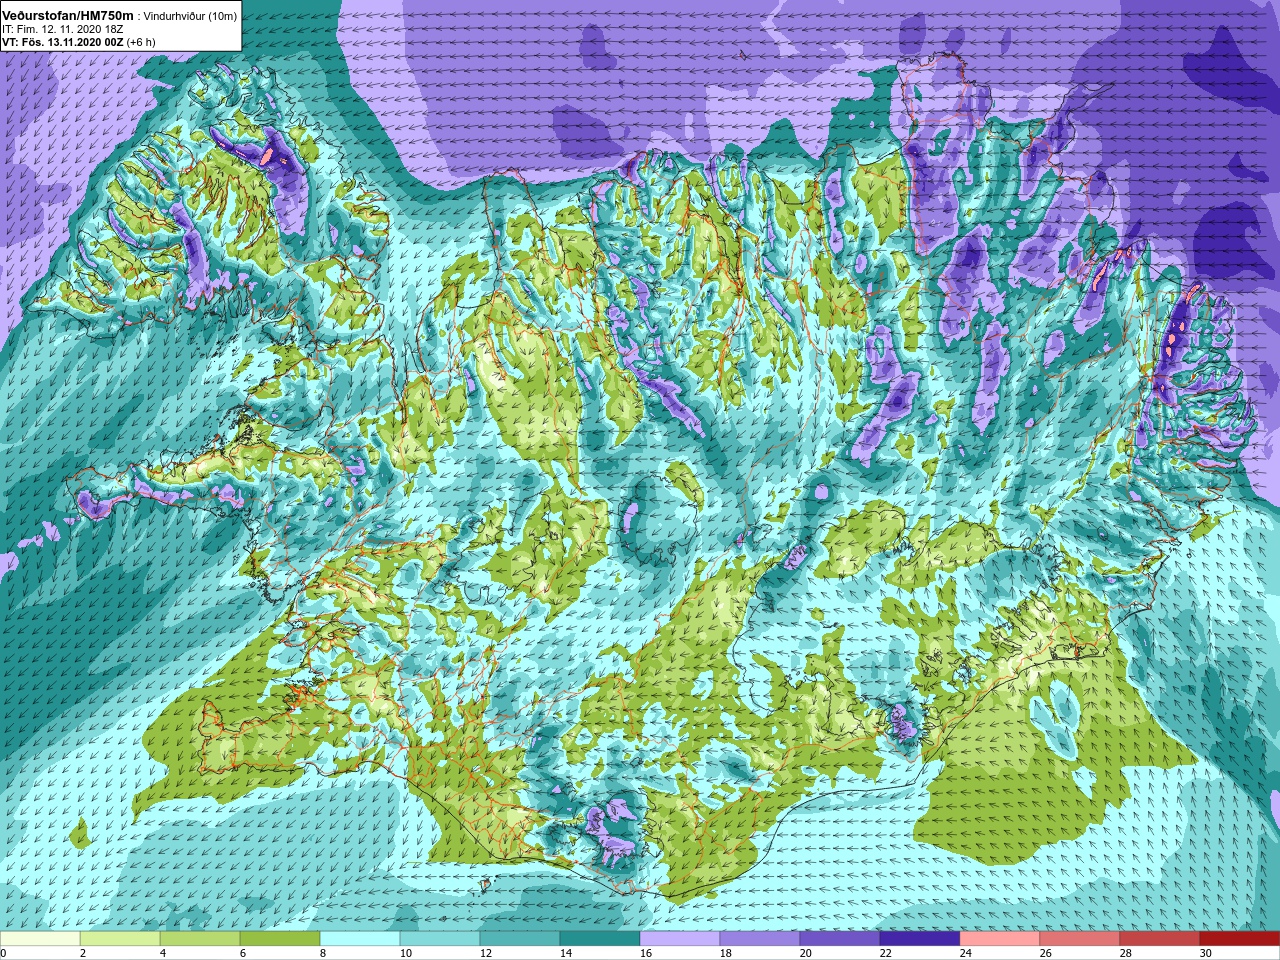
Task: Click the legend value 8
Action: (x=323, y=953)
